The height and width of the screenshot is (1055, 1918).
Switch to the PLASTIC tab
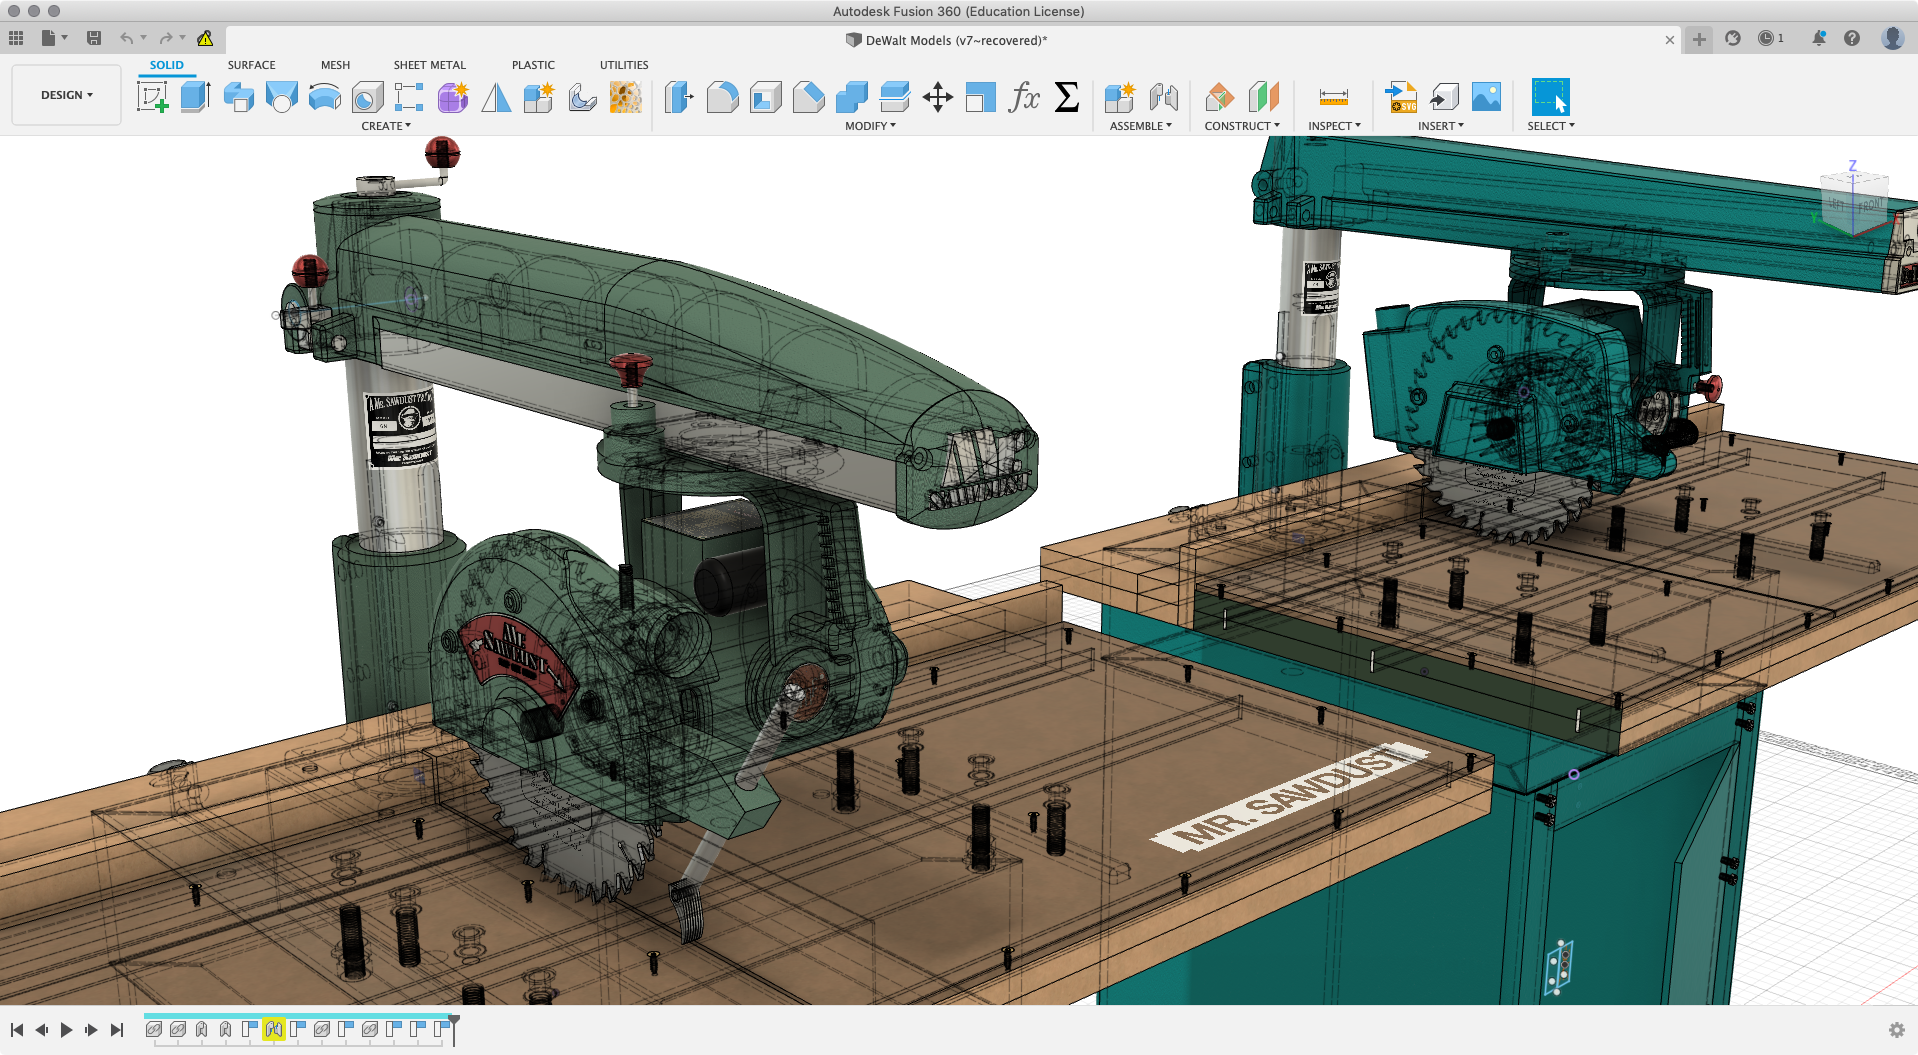(533, 65)
